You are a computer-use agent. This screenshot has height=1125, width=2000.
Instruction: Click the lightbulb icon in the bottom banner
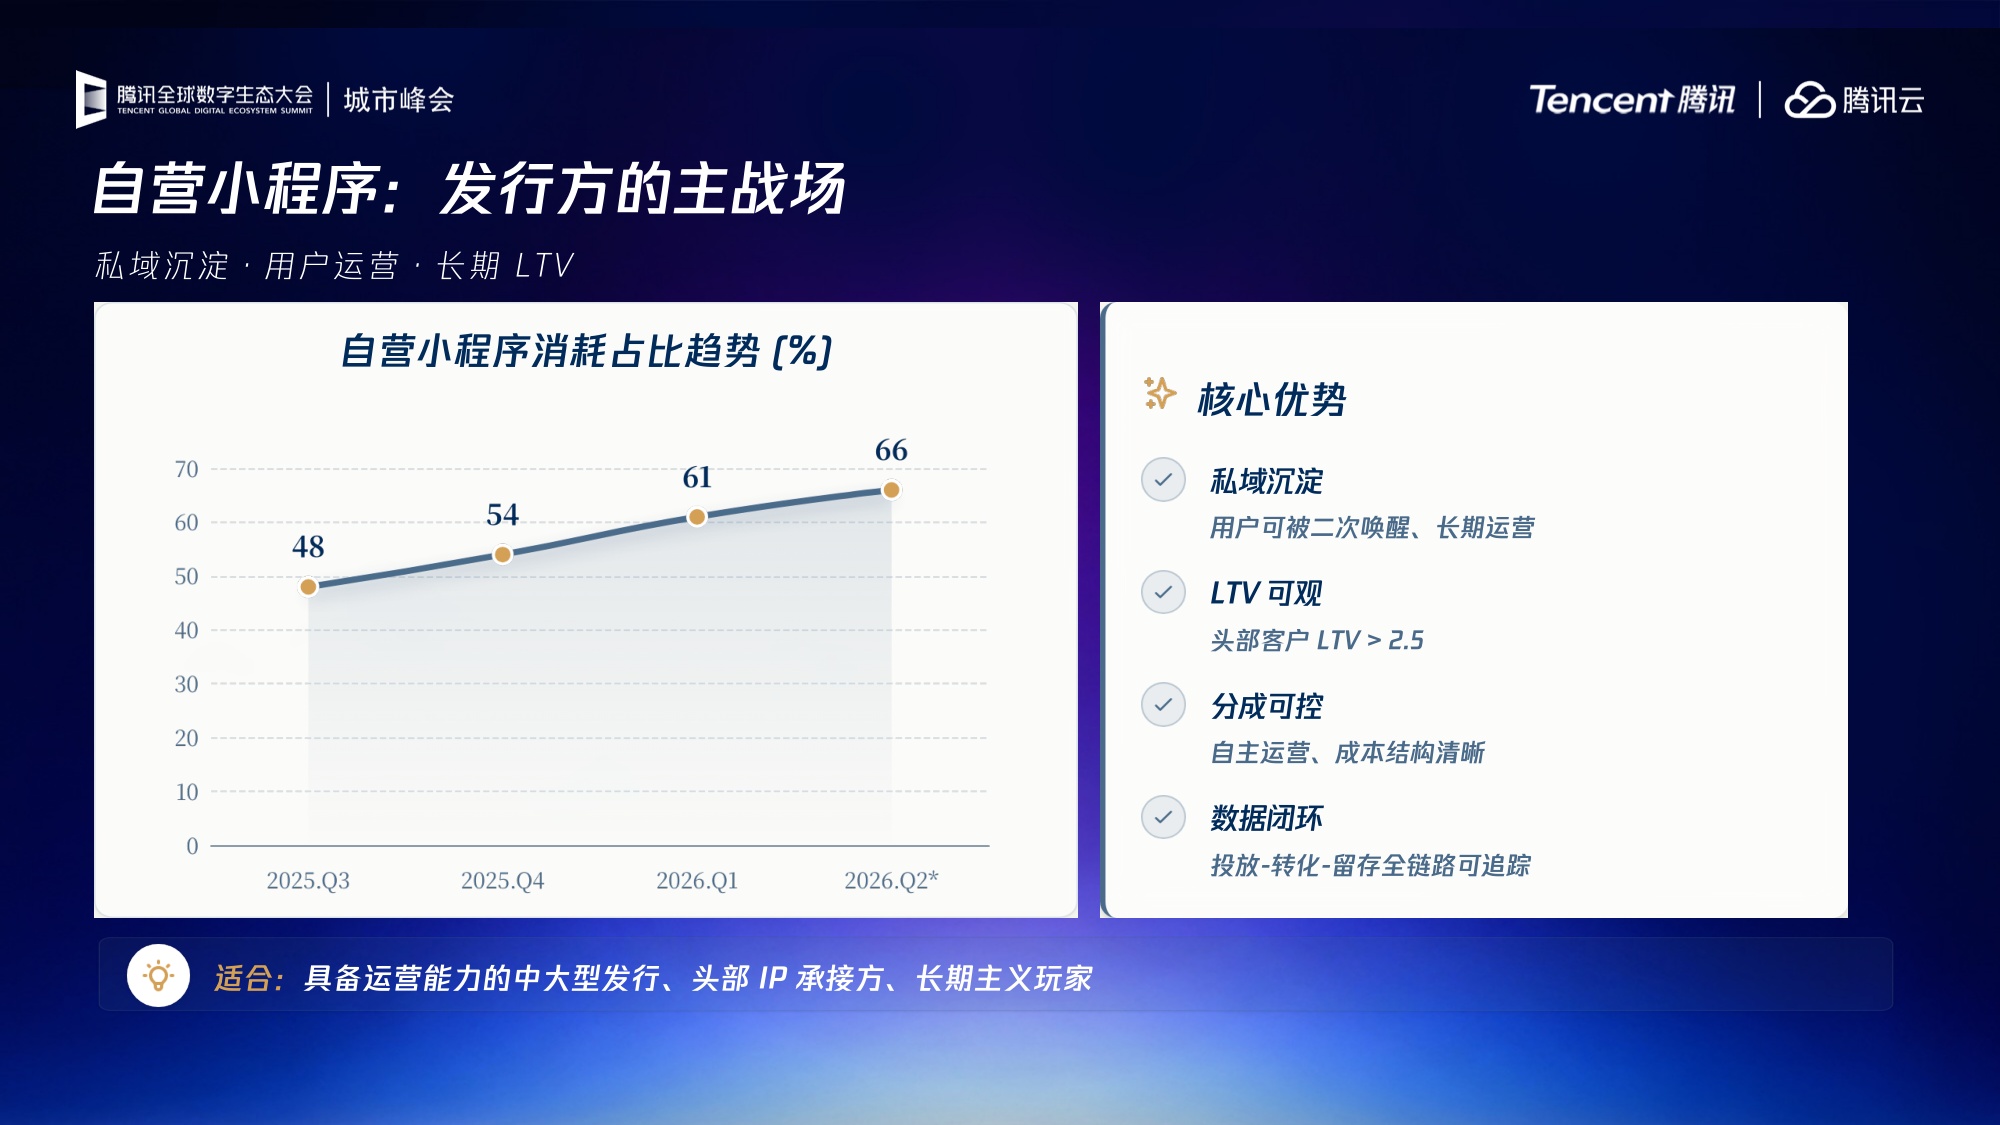[x=158, y=975]
